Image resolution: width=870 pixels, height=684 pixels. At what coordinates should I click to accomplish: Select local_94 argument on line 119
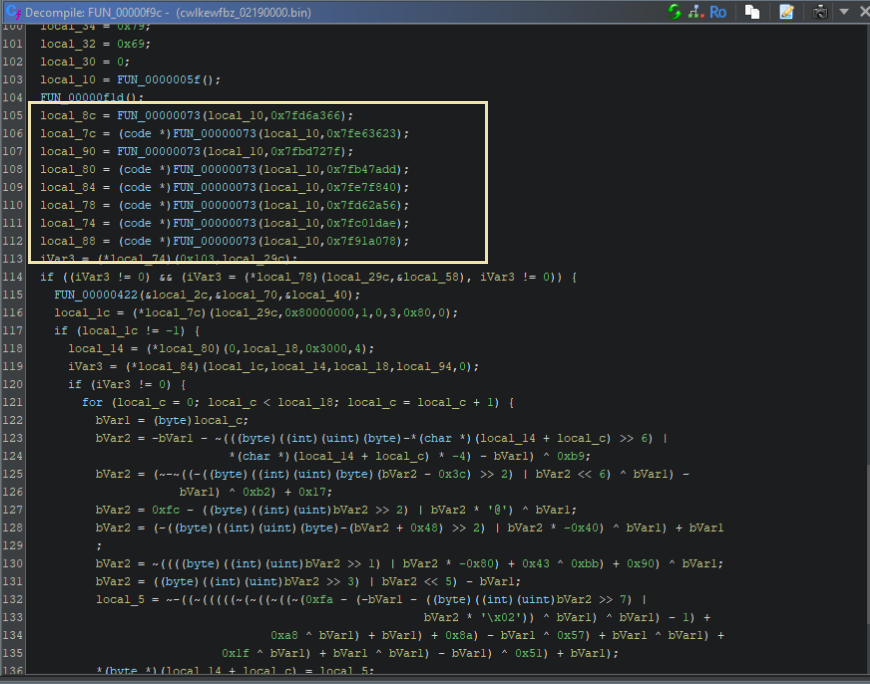tap(424, 366)
